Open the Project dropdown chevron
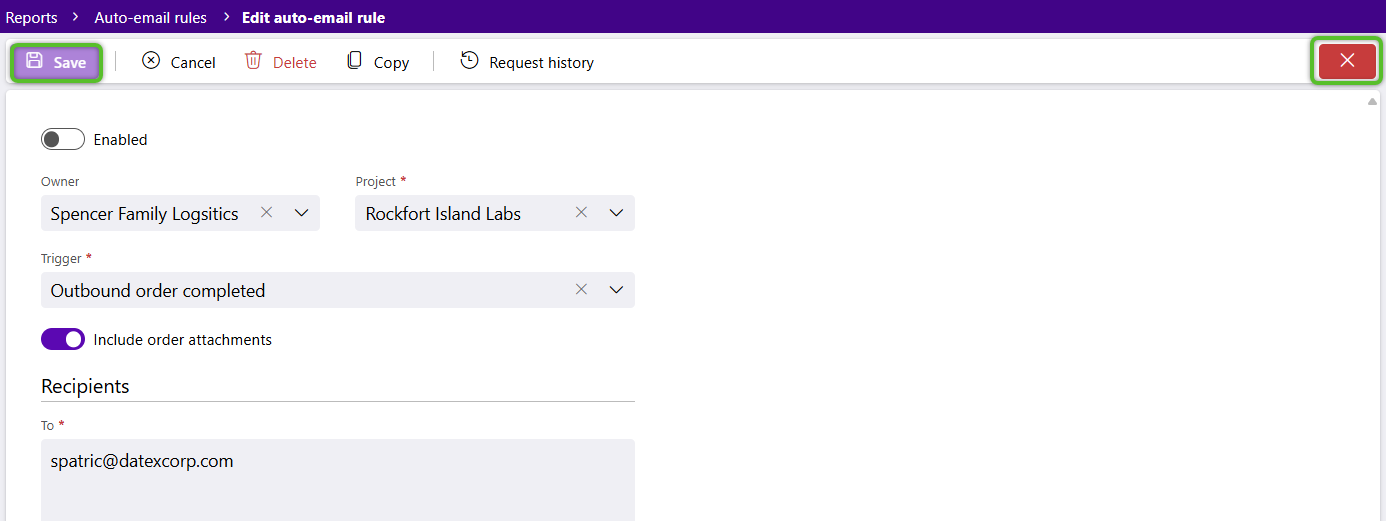The width and height of the screenshot is (1386, 521). point(616,213)
